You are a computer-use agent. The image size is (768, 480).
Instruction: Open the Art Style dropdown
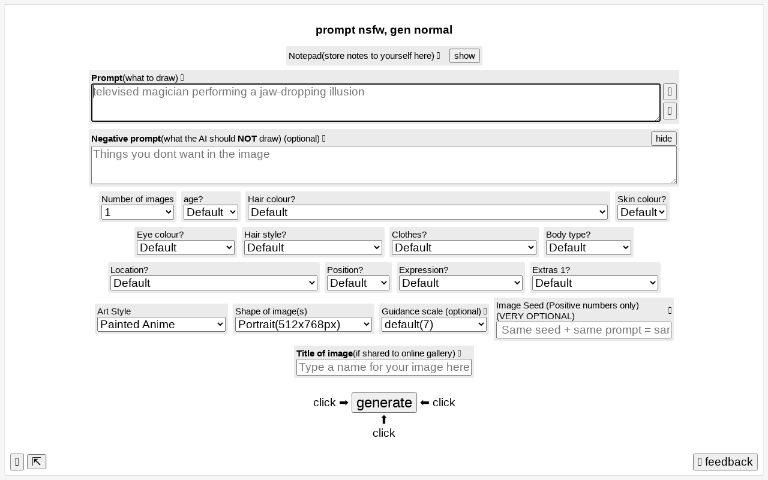[162, 324]
